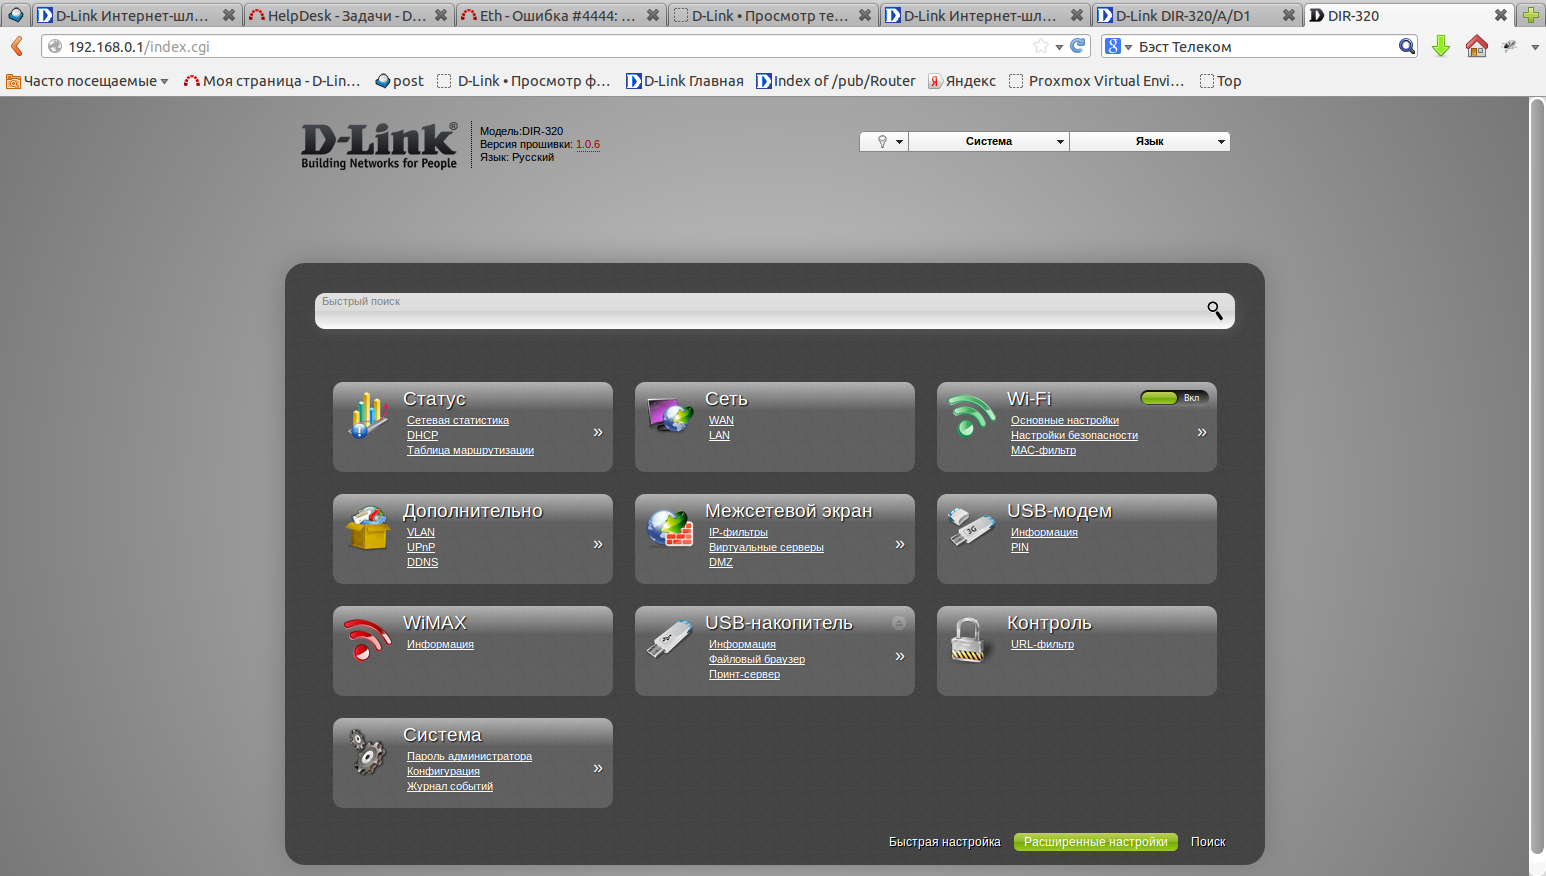Open the D-Link Главная bookmark
Viewport: 1546px width, 876px height.
click(685, 81)
